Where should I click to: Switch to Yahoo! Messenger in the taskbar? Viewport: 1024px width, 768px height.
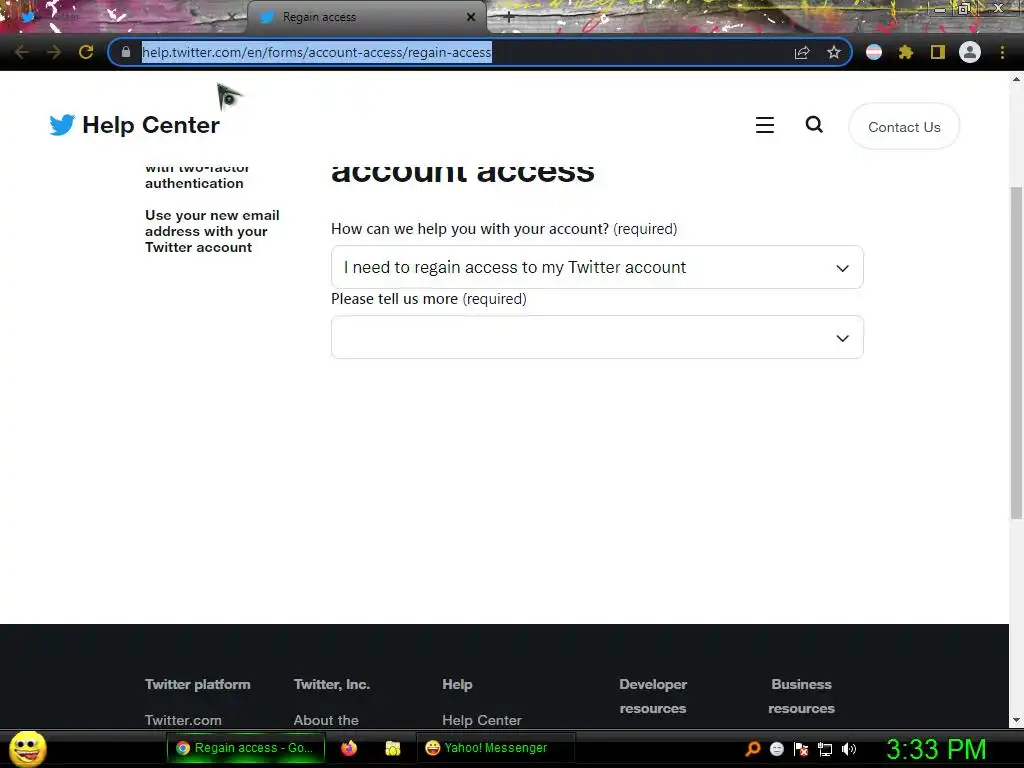pyautogui.click(x=495, y=748)
